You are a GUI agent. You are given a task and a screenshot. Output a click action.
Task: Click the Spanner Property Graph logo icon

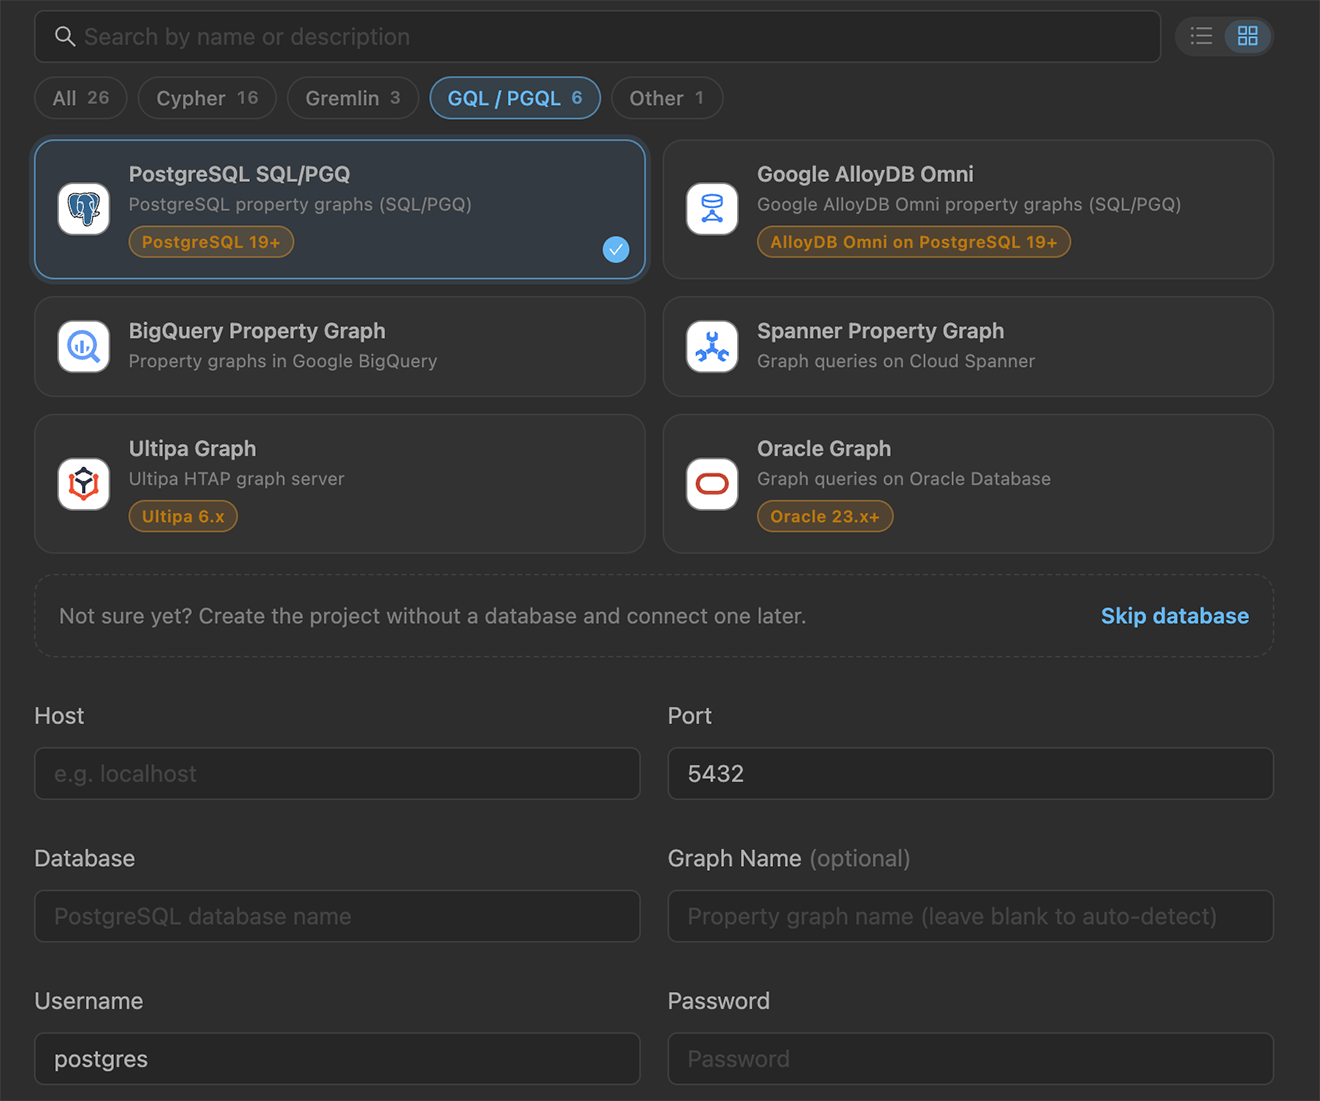click(712, 346)
